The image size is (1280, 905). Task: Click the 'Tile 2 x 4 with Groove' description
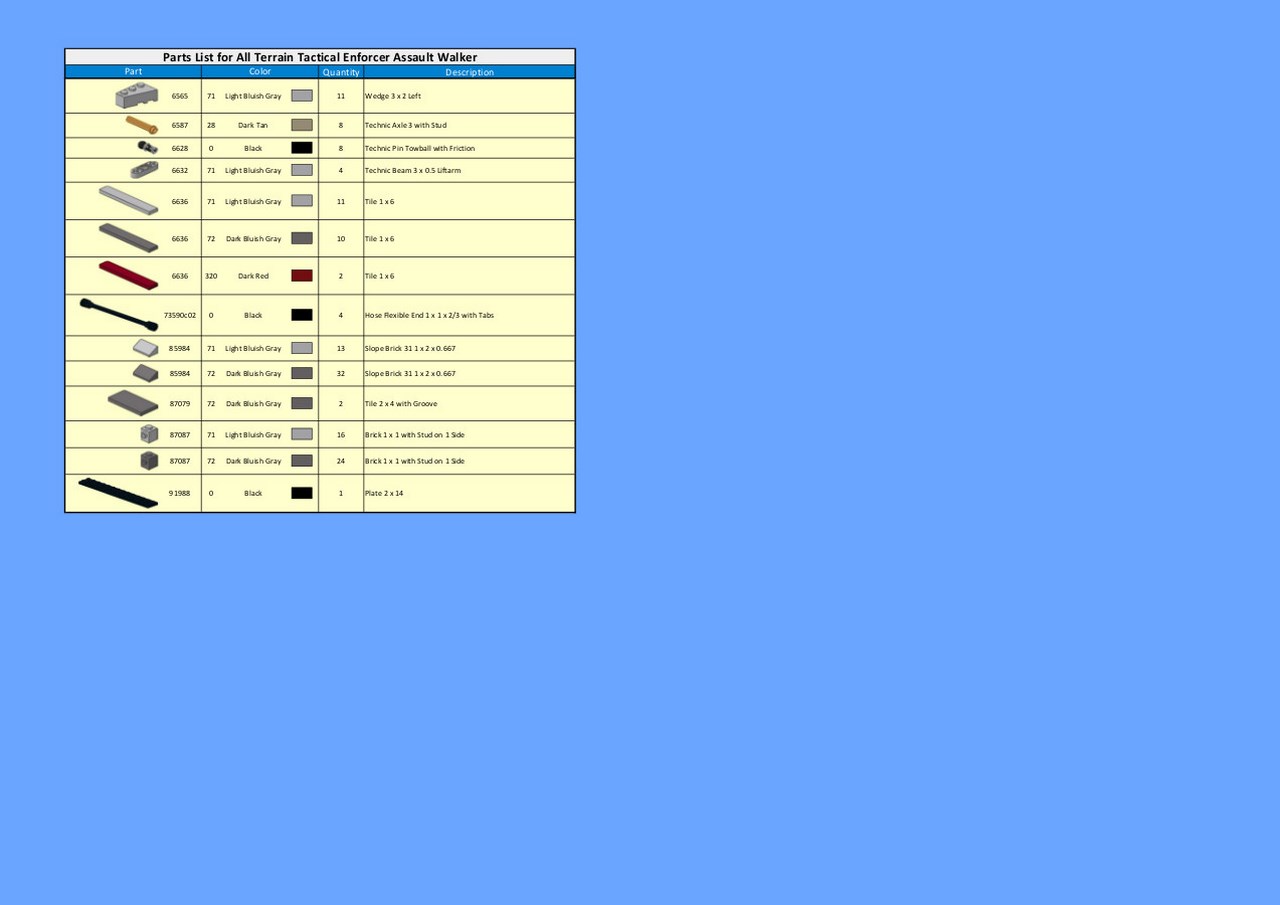click(x=401, y=404)
